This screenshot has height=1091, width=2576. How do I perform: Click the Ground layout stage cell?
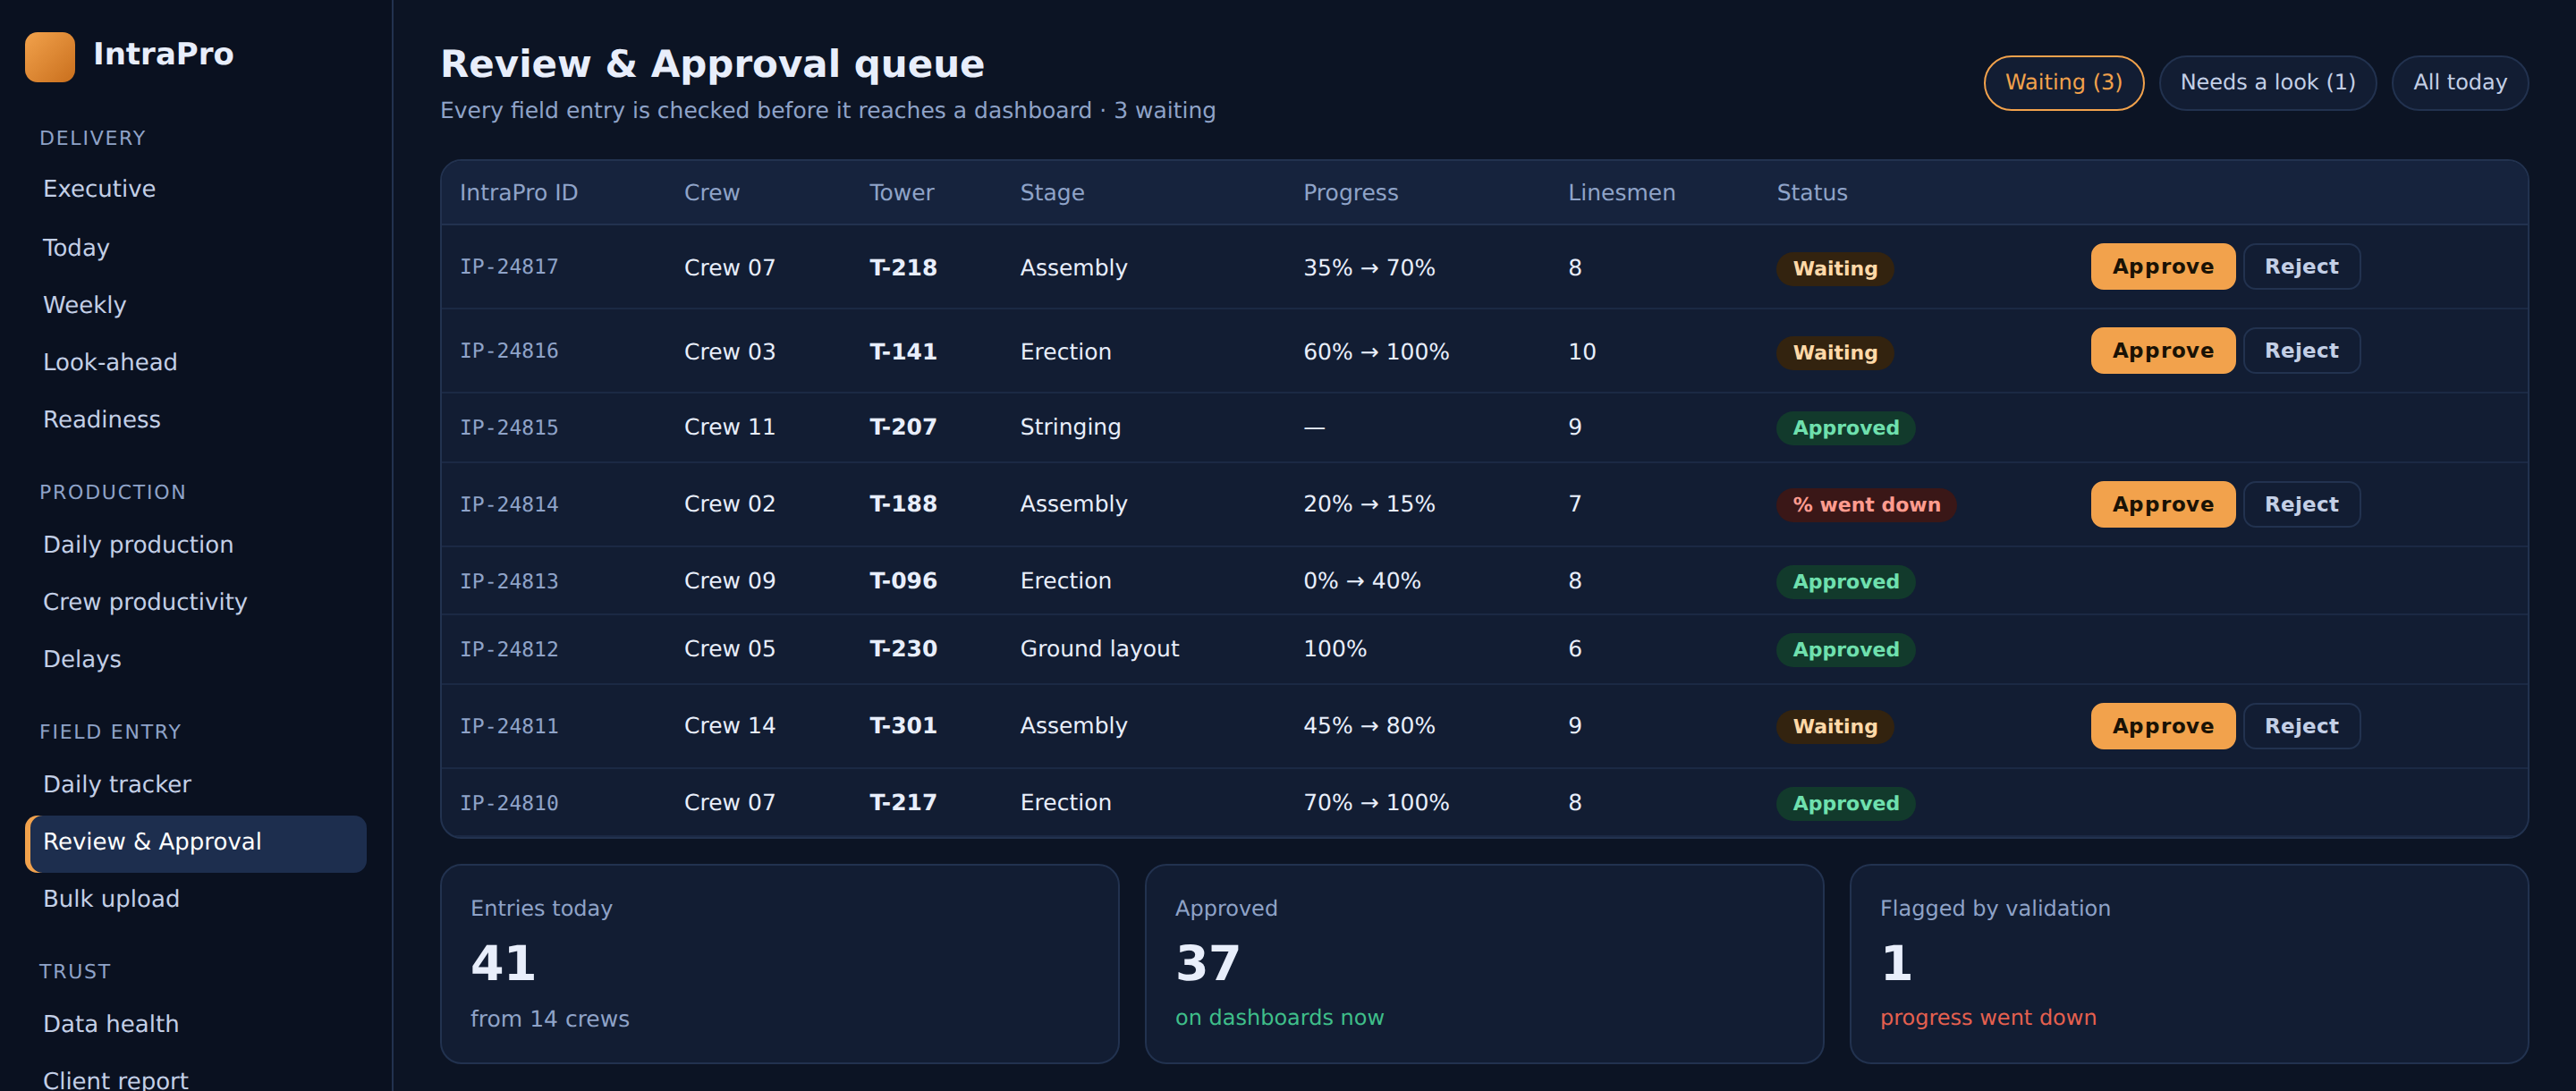[x=1099, y=649]
